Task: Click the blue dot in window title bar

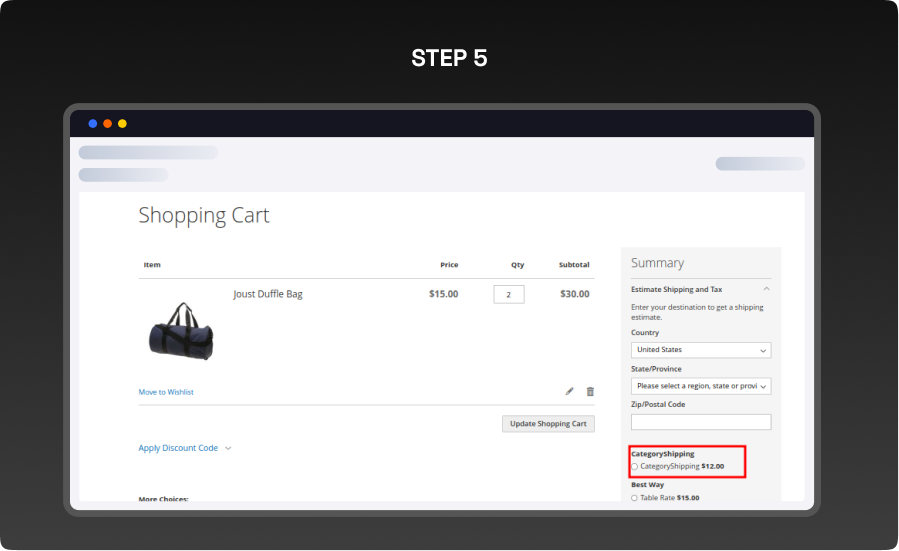Action: click(93, 123)
